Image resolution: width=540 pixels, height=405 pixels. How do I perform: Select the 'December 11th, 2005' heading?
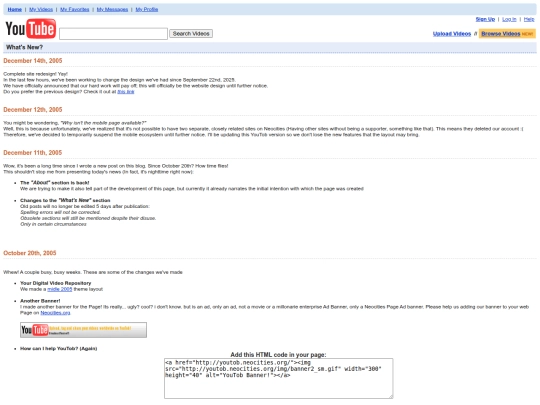coord(33,153)
